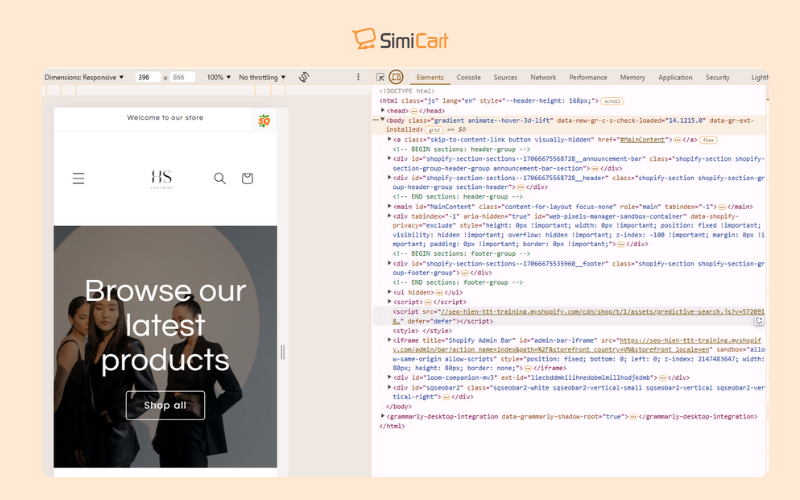Click the copy icon beside script line
Image resolution: width=800 pixels, height=500 pixels.
(x=759, y=320)
